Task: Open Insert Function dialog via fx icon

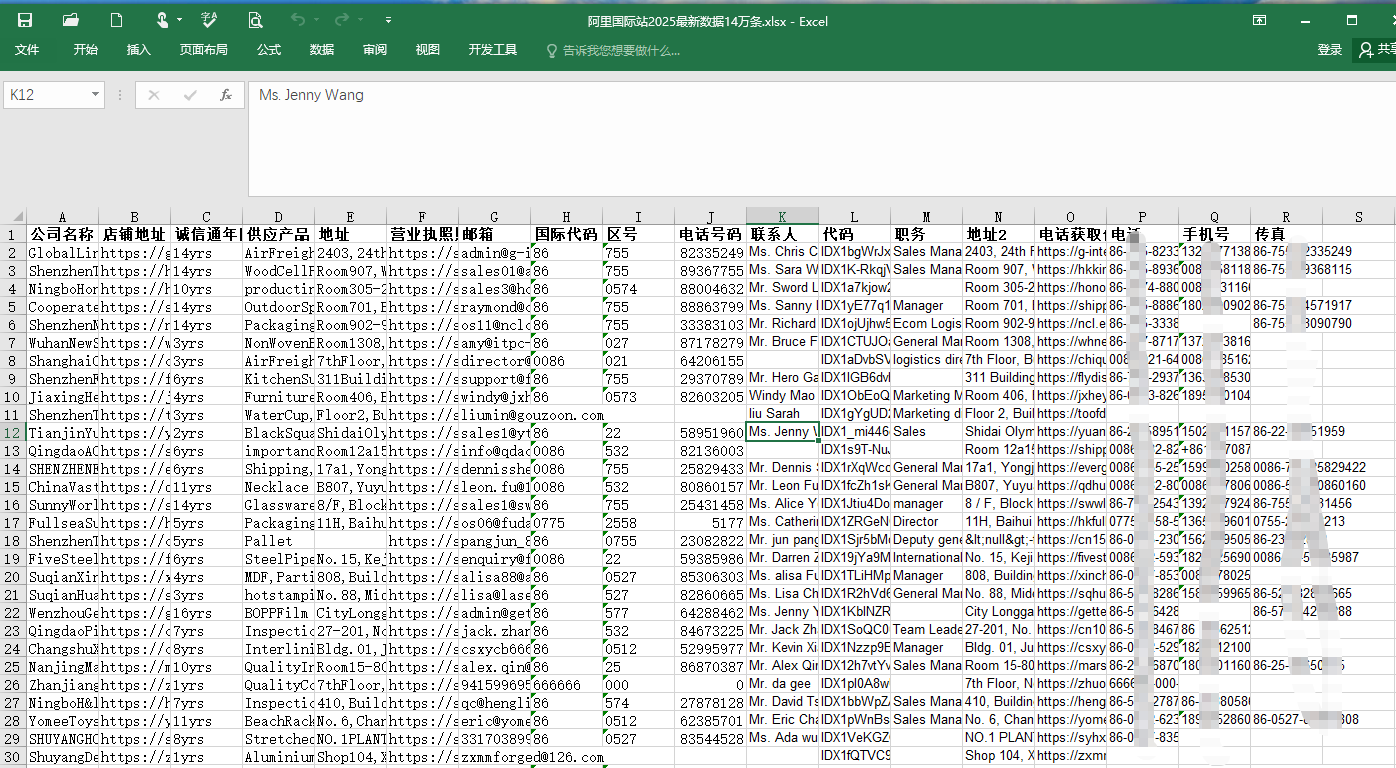Action: pyautogui.click(x=226, y=95)
